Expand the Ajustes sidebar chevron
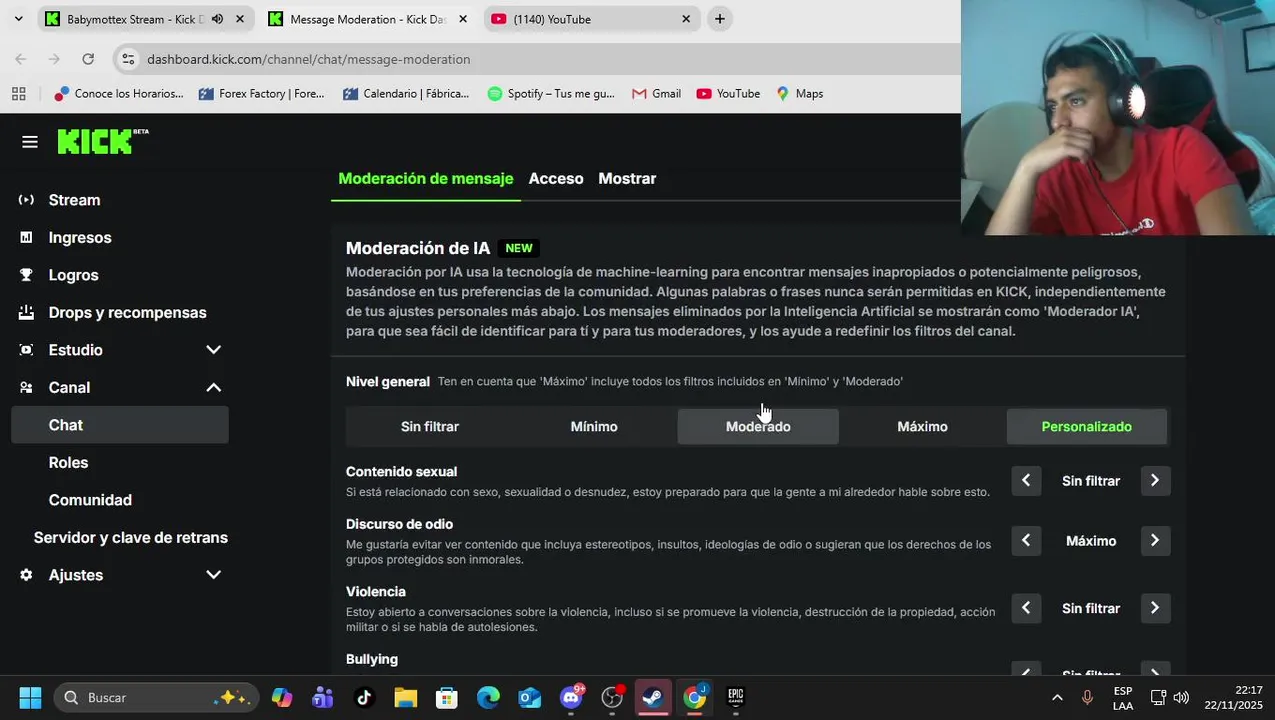 (213, 575)
